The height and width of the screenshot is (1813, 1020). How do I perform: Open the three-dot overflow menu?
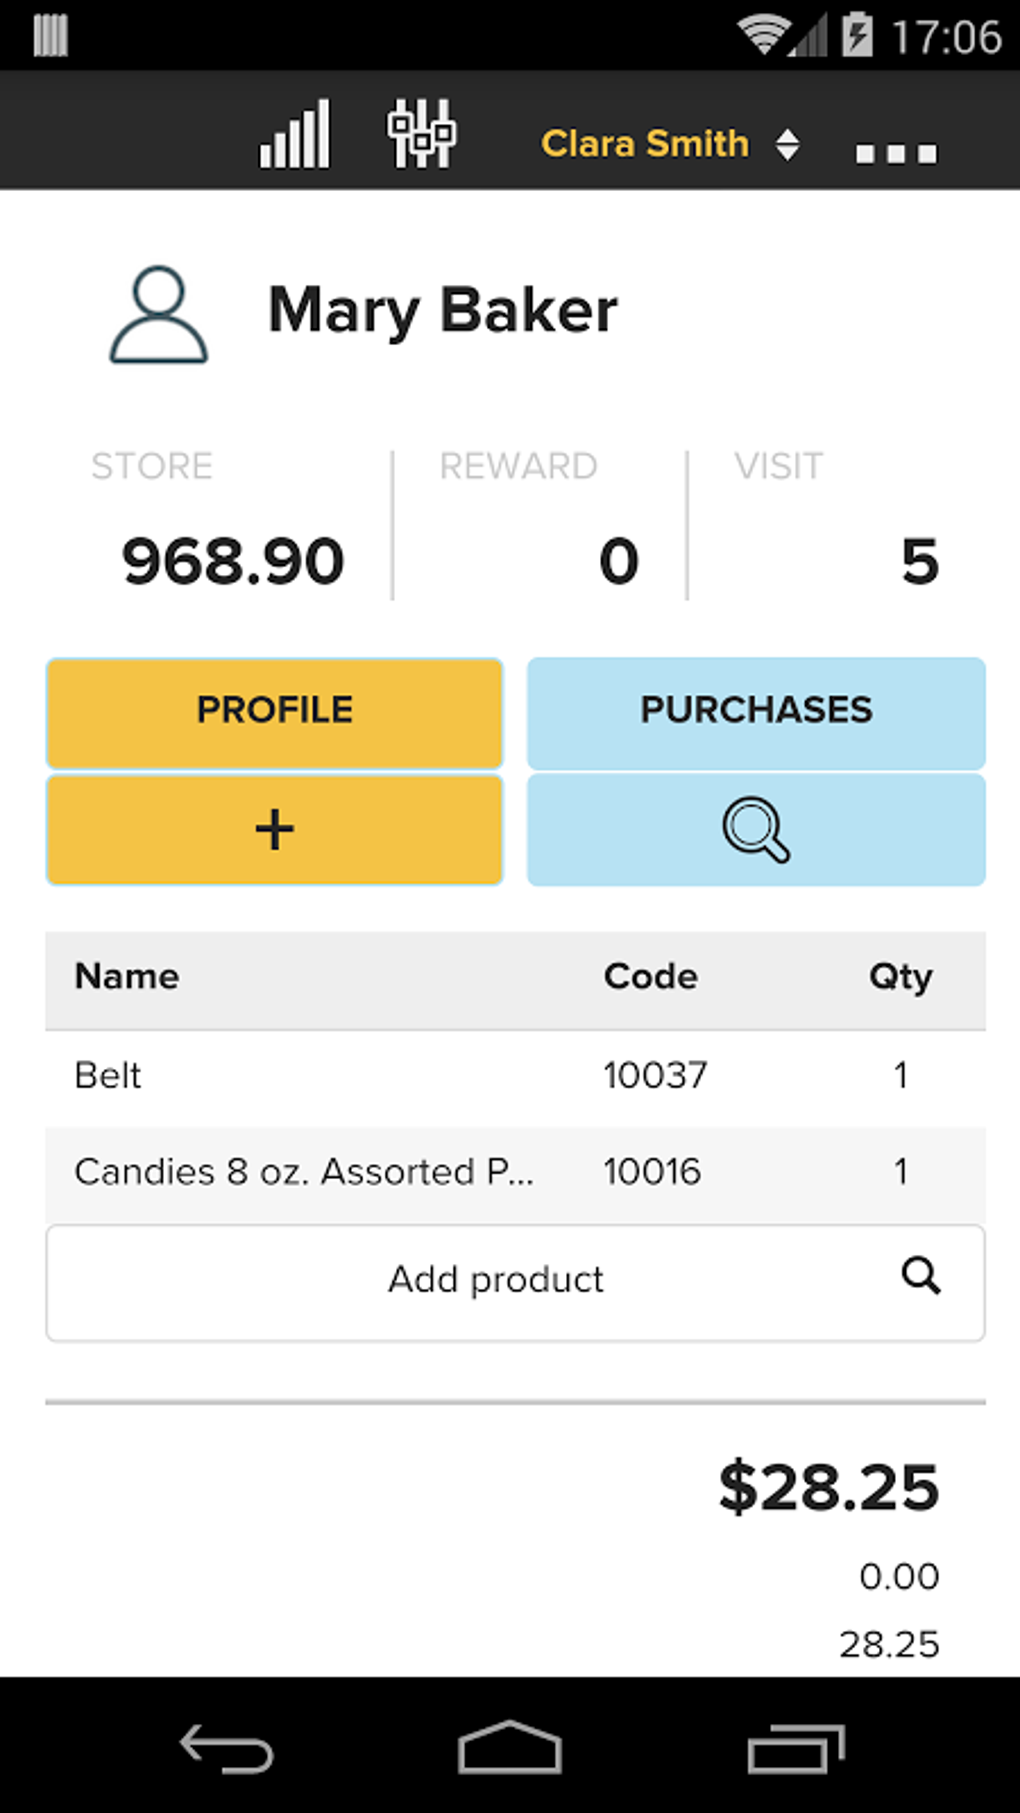[896, 153]
